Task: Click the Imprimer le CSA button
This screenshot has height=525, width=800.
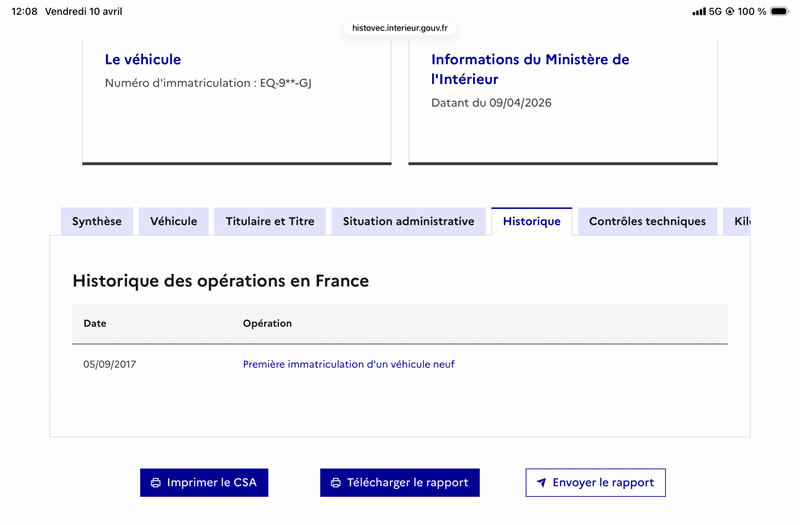Action: point(204,483)
